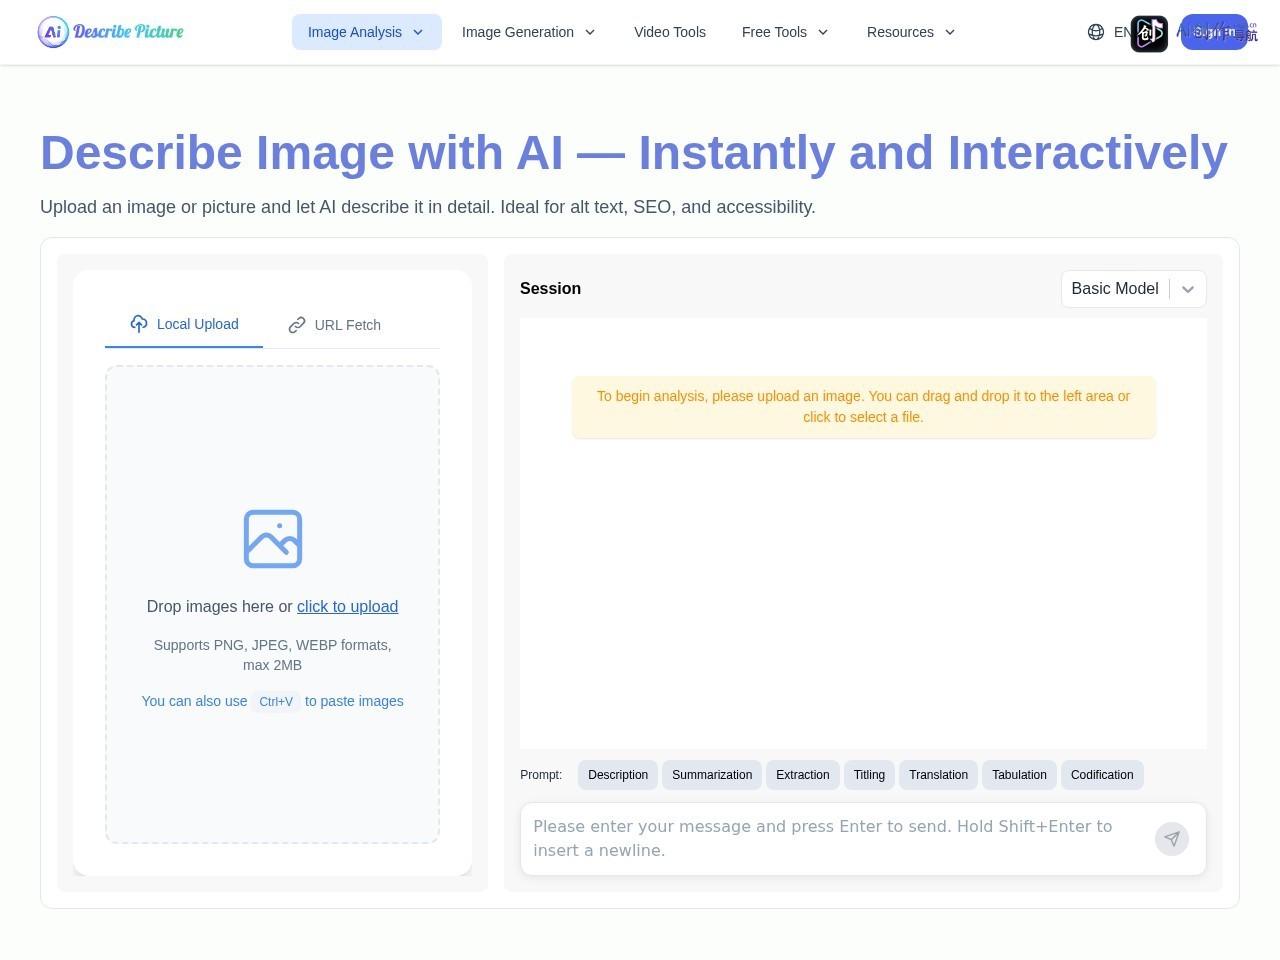Click the paper-plane send icon

(1172, 839)
